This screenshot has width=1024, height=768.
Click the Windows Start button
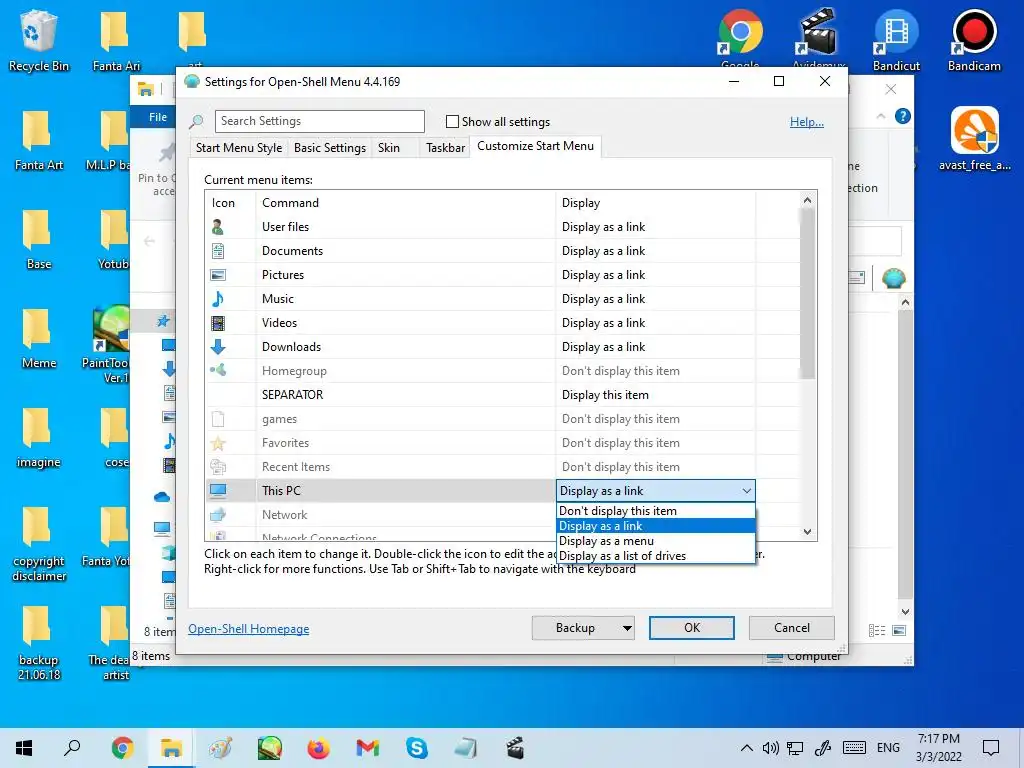(x=24, y=748)
